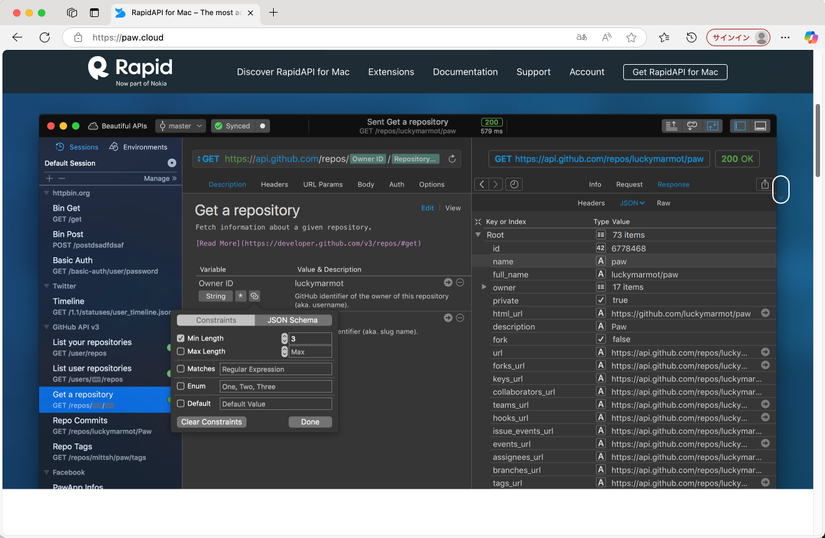Collapse the httpbin.org group
Viewport: 825px width, 538px height.
(46, 193)
